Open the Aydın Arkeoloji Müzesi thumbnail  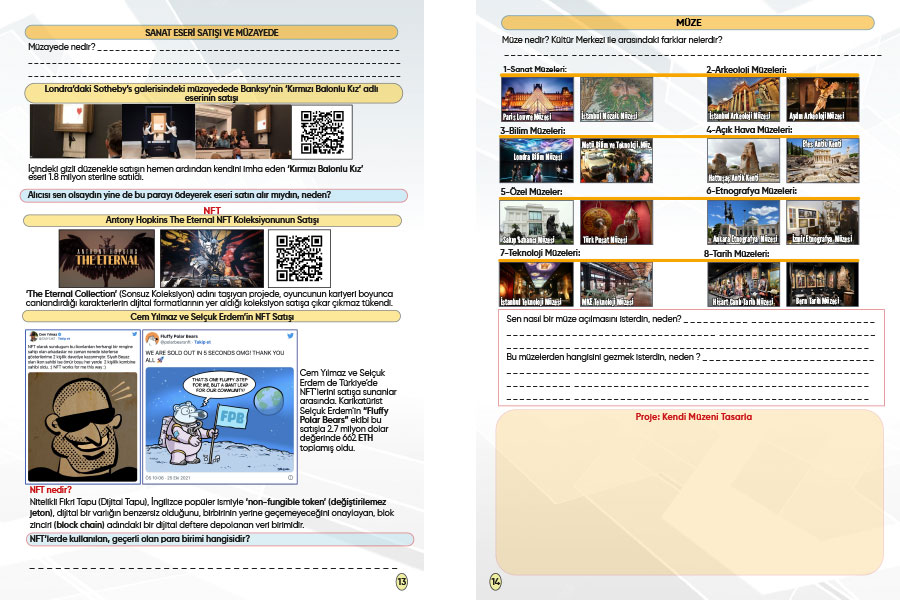pyautogui.click(x=823, y=99)
